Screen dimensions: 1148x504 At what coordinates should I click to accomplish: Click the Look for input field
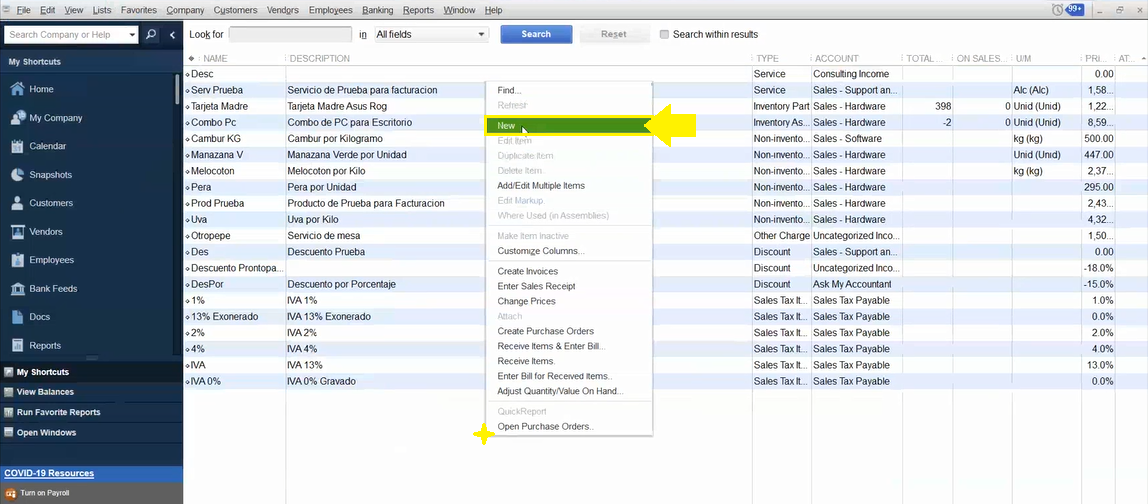tap(290, 34)
